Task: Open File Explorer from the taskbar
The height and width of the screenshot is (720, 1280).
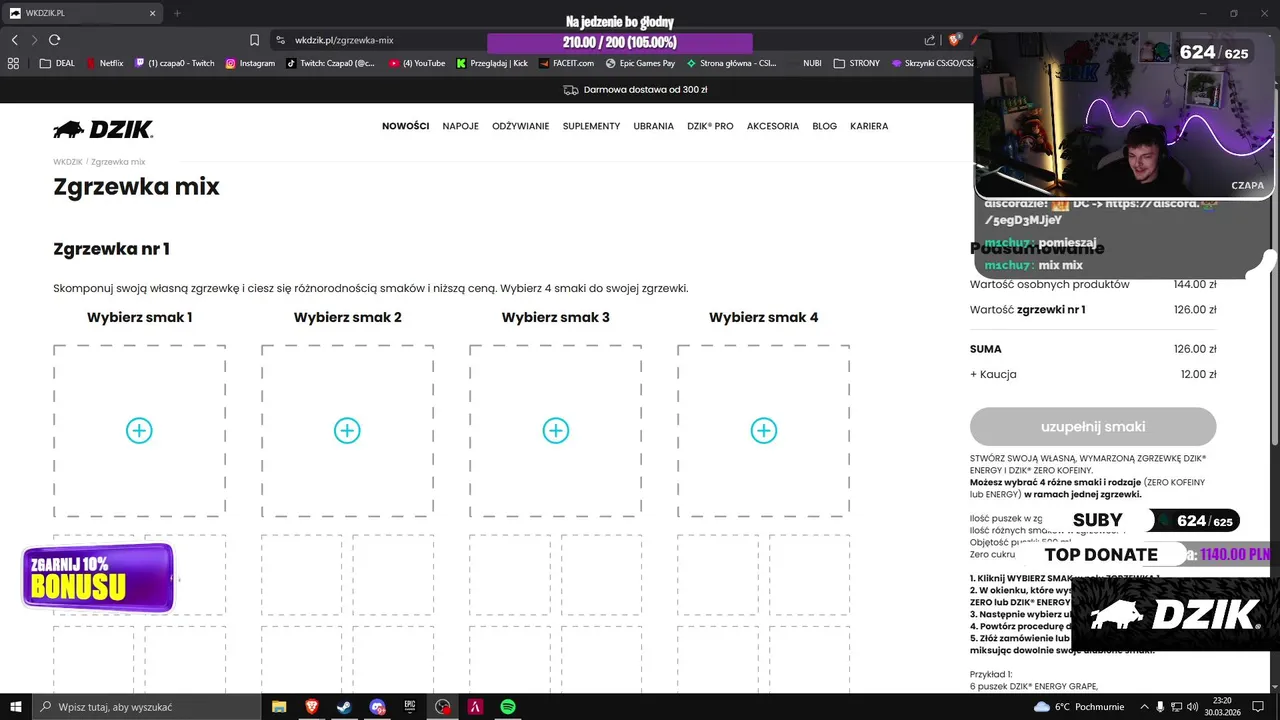Action: pyautogui.click(x=280, y=707)
